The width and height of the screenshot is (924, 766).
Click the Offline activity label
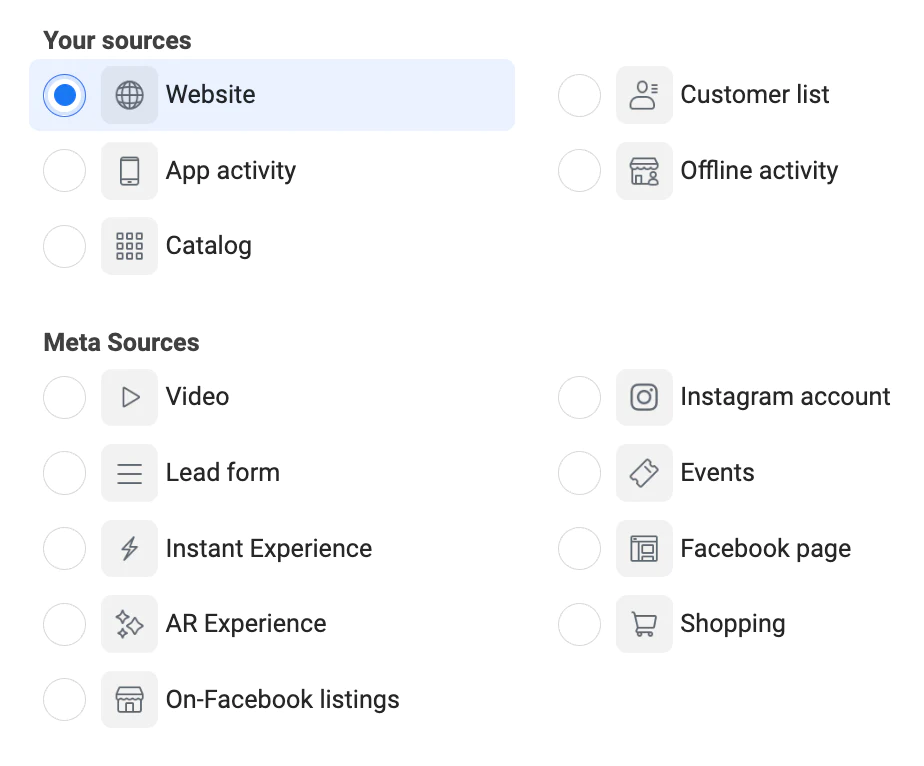pyautogui.click(x=759, y=171)
